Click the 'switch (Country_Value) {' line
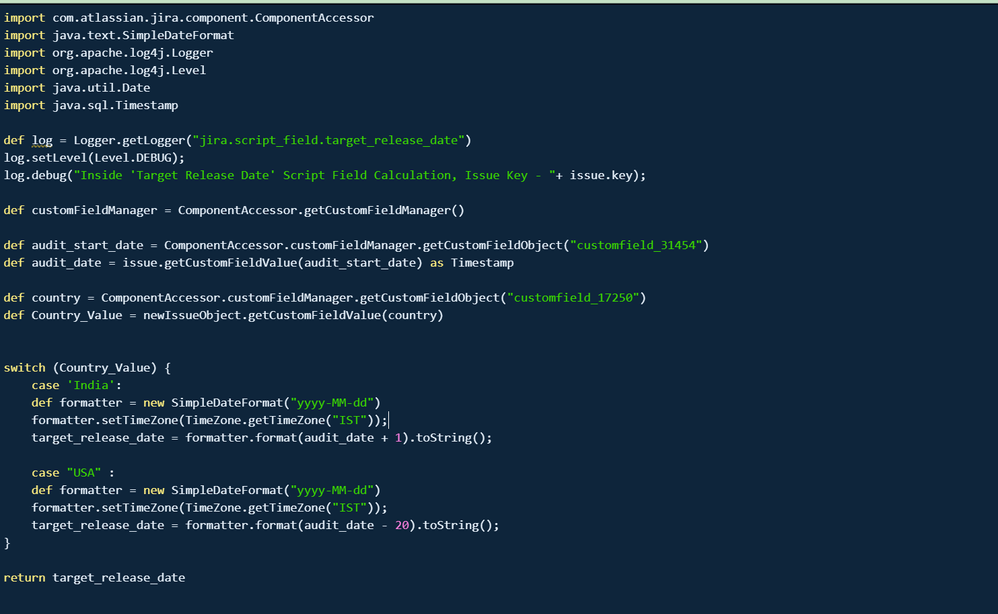The height and width of the screenshot is (614, 998). pyautogui.click(x=87, y=368)
